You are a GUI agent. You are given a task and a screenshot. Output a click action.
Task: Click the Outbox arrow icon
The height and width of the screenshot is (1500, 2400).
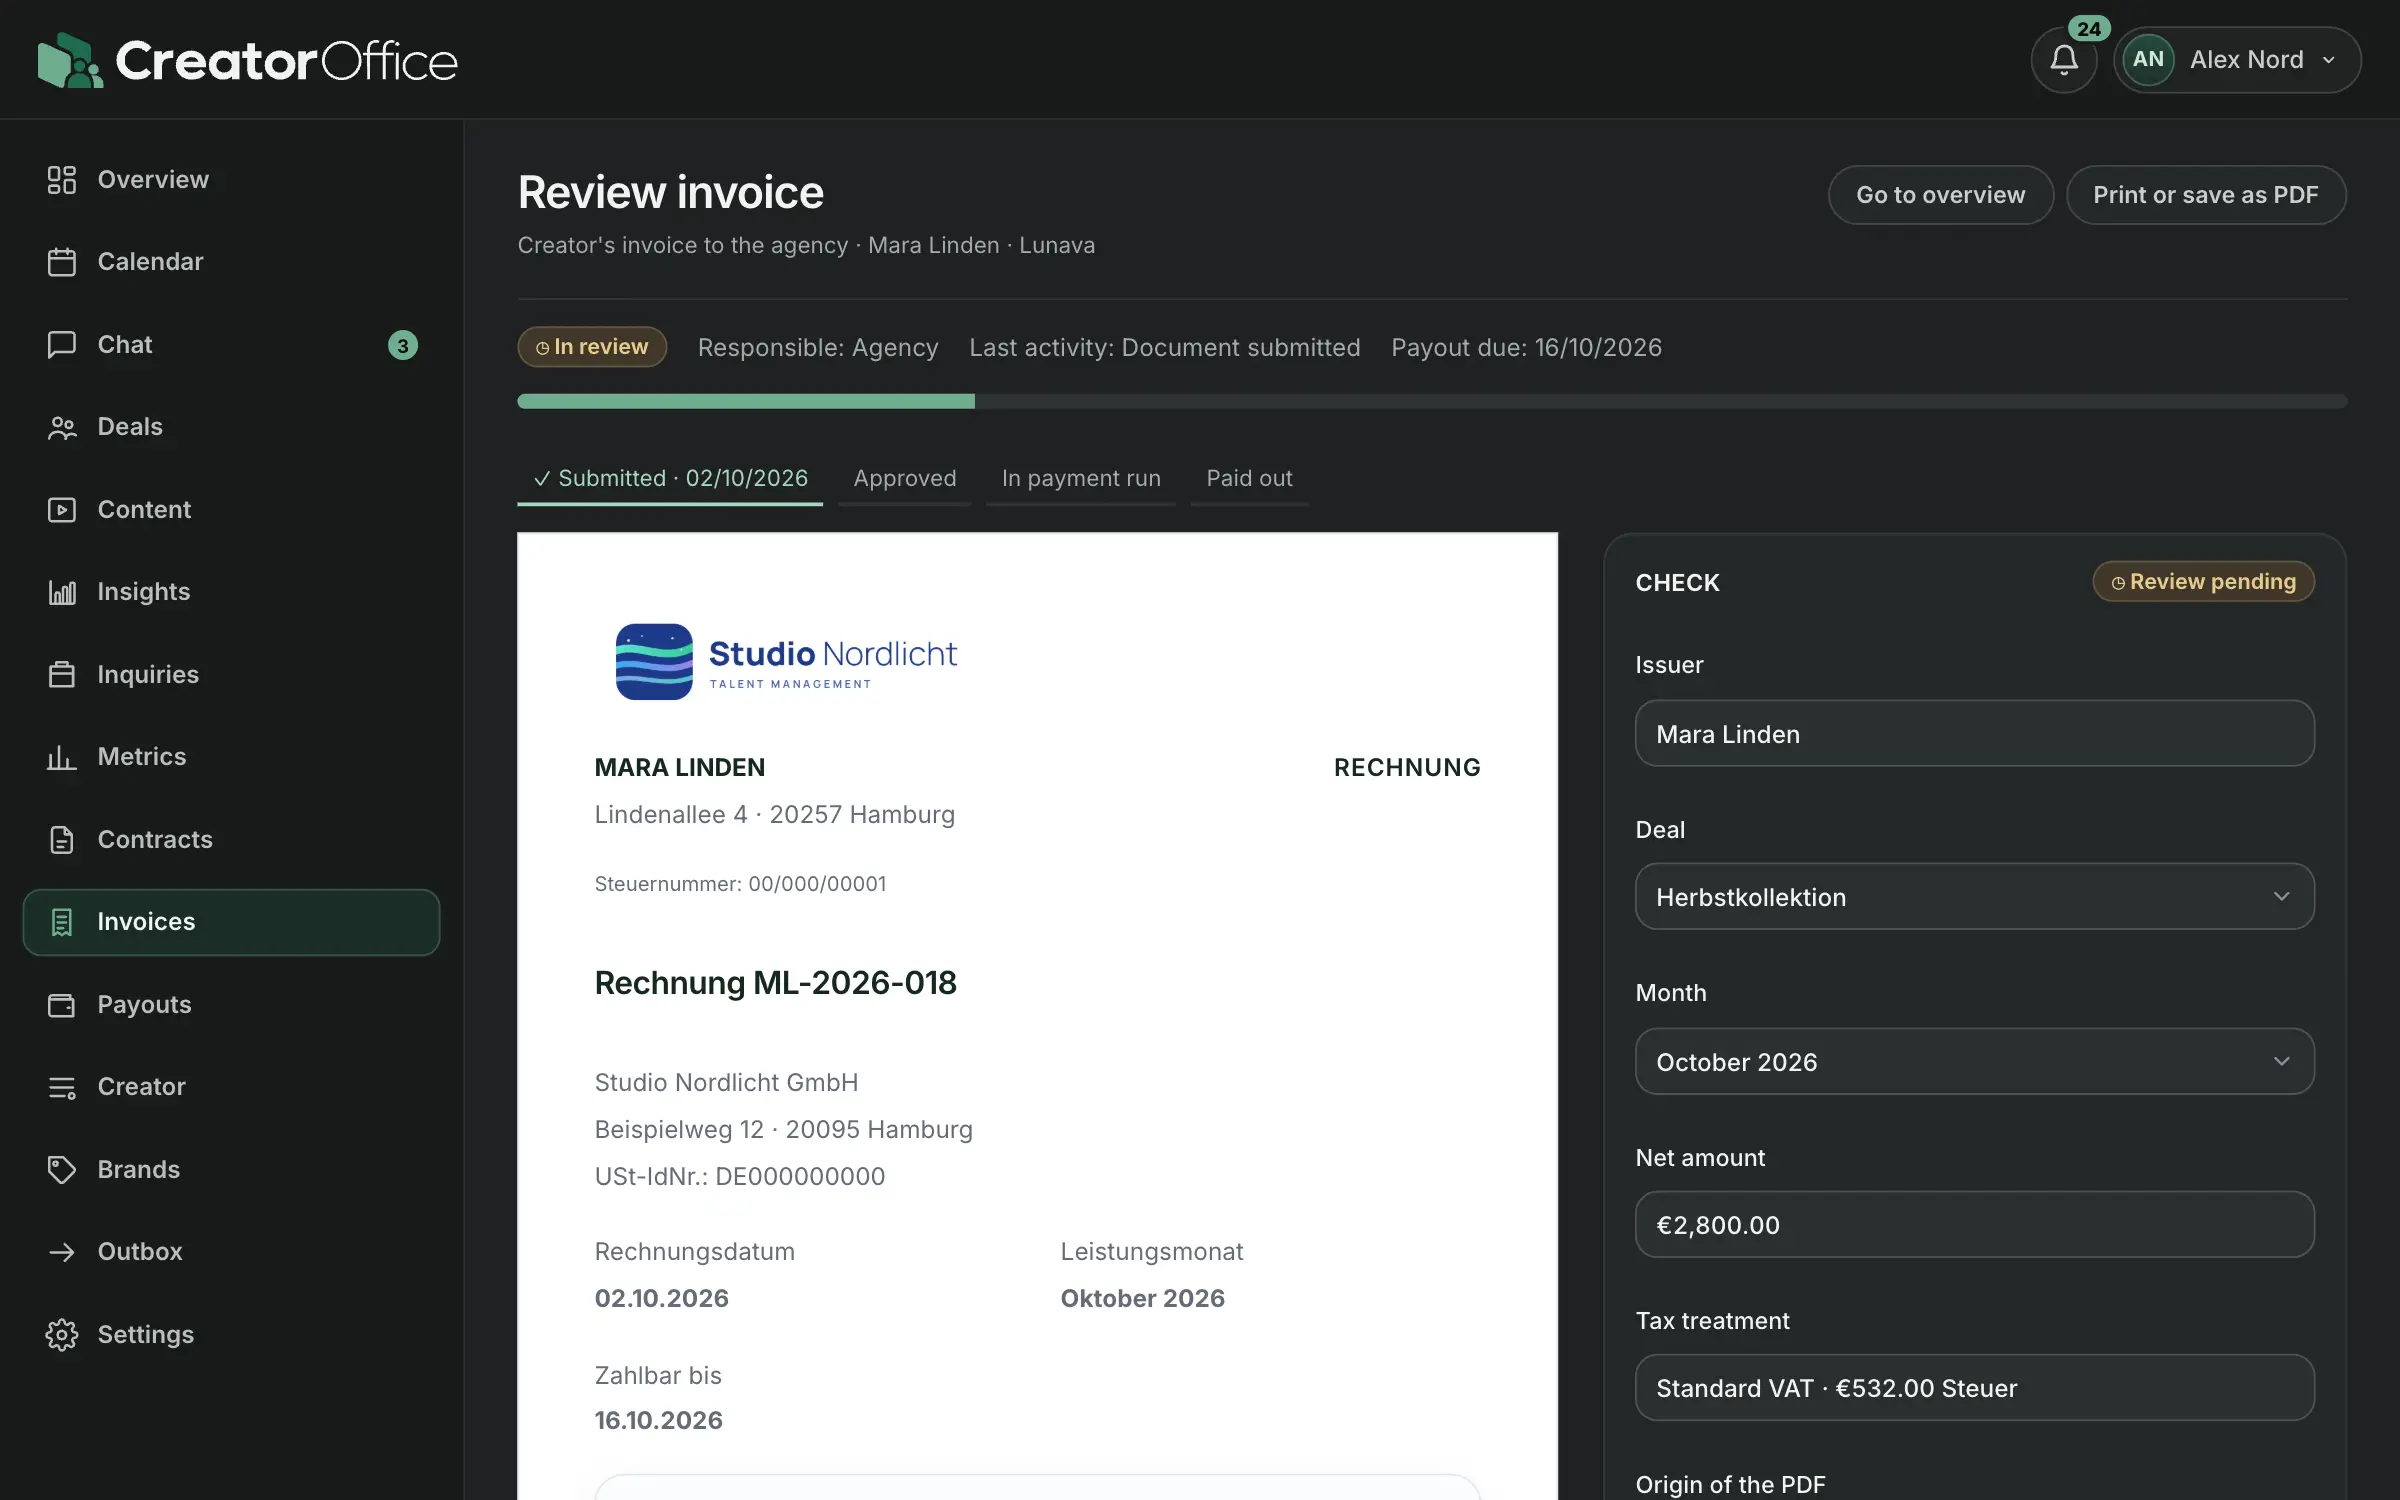62,1252
